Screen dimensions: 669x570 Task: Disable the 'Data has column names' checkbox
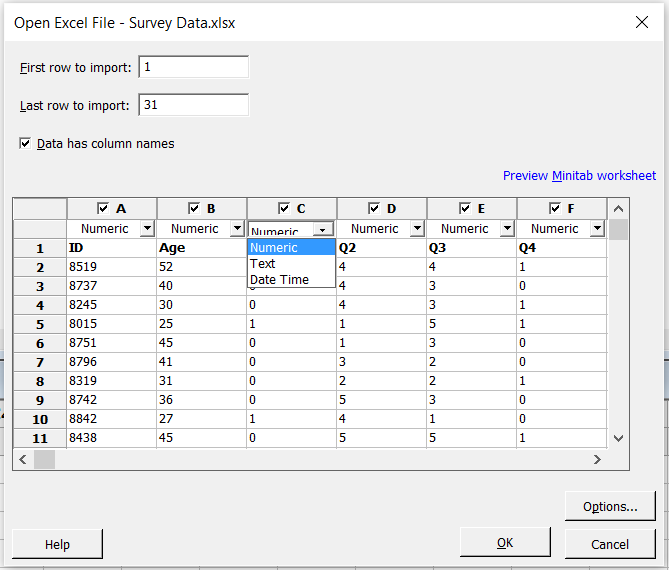(x=25, y=144)
